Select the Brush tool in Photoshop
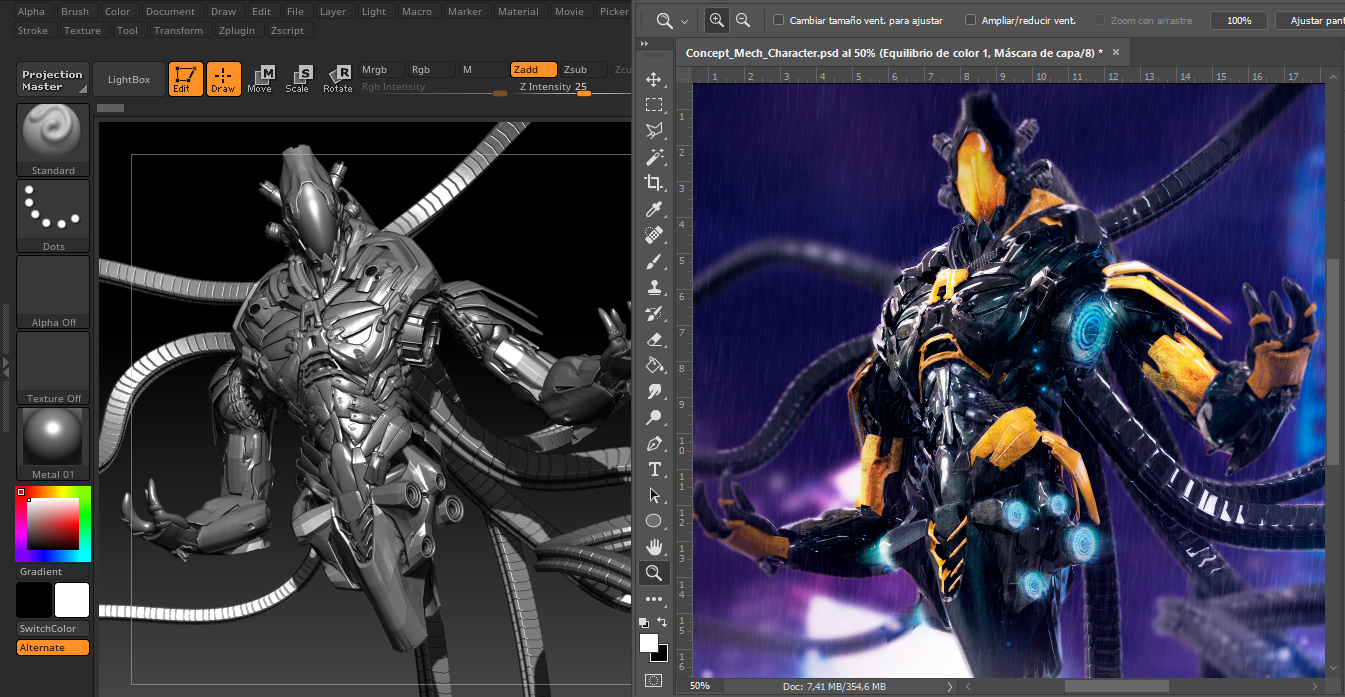1345x697 pixels. pyautogui.click(x=654, y=261)
